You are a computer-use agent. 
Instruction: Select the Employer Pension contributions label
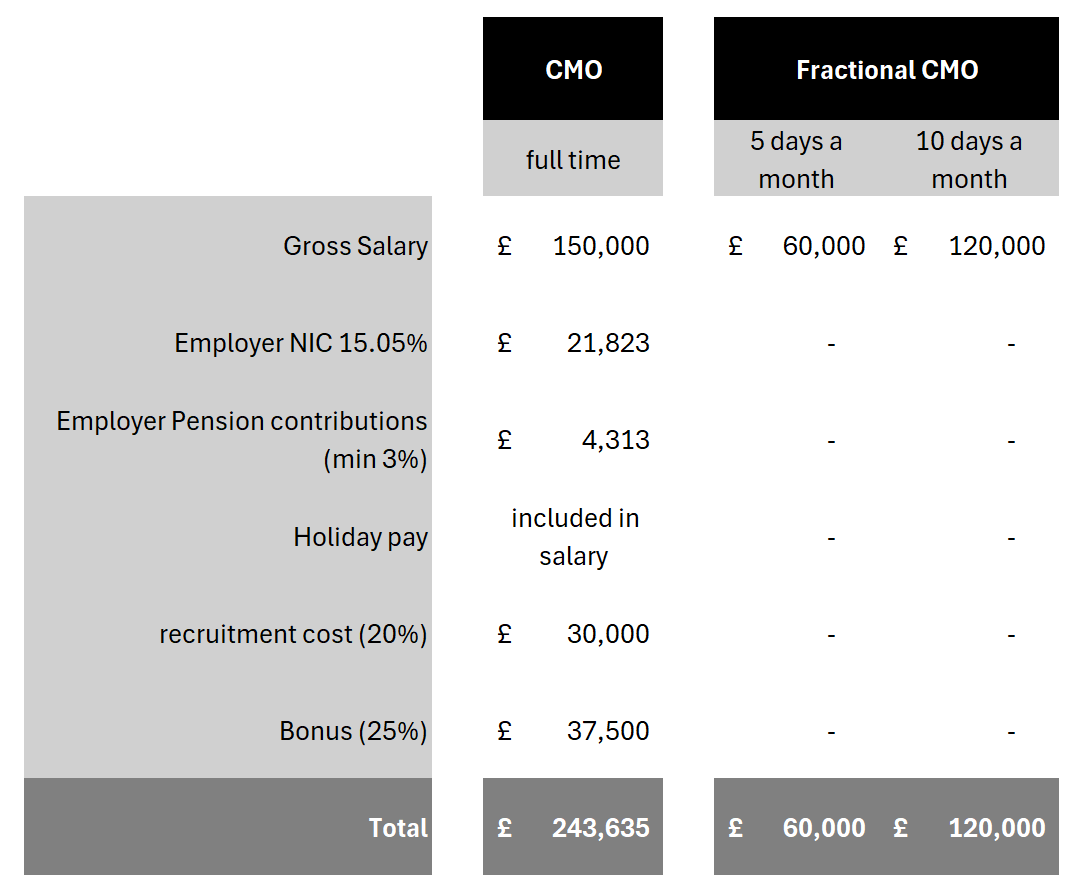tap(242, 440)
